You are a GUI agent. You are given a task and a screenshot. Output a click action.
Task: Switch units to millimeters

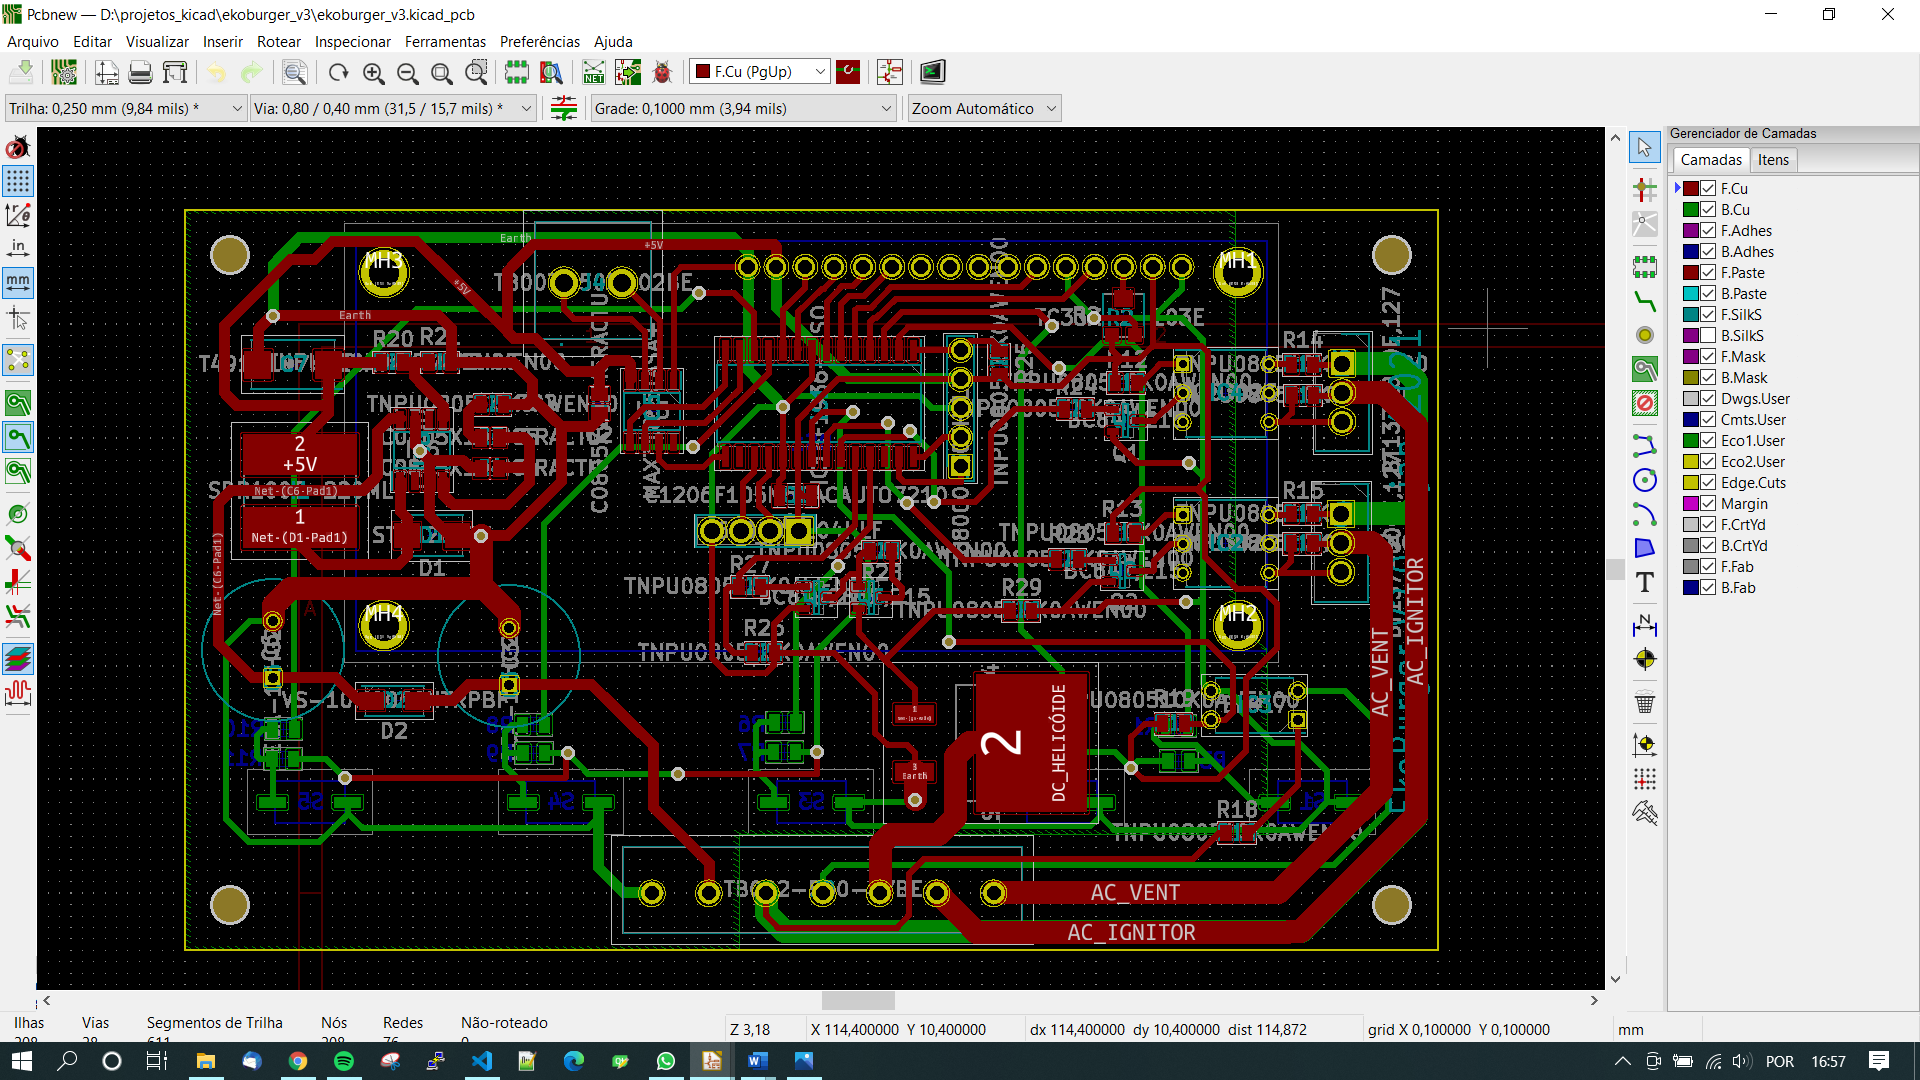pos(18,282)
